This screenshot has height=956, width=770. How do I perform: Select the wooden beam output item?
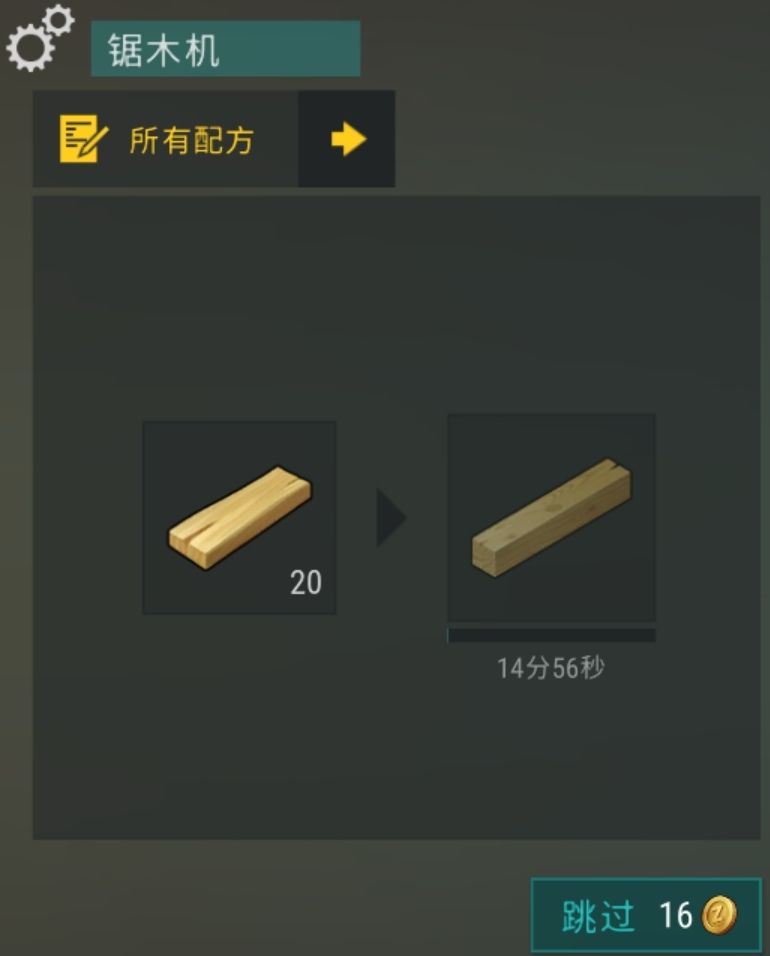click(551, 517)
